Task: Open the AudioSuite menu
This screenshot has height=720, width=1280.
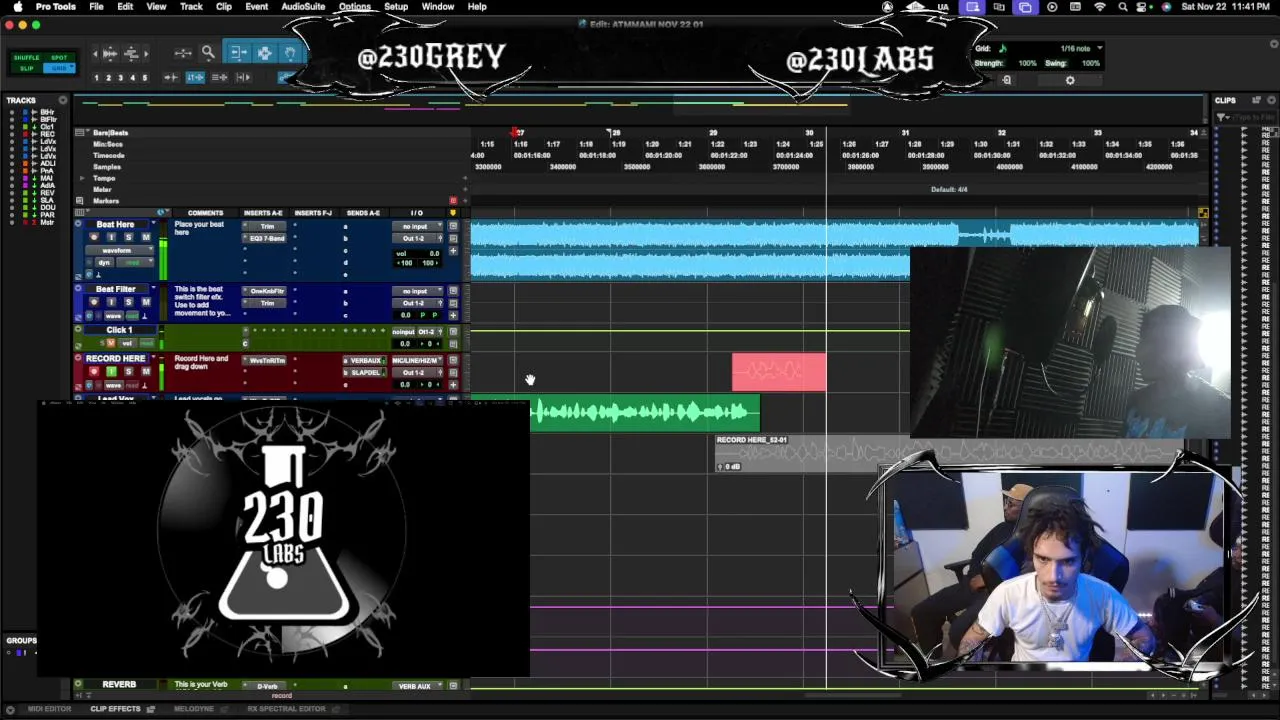Action: [303, 7]
